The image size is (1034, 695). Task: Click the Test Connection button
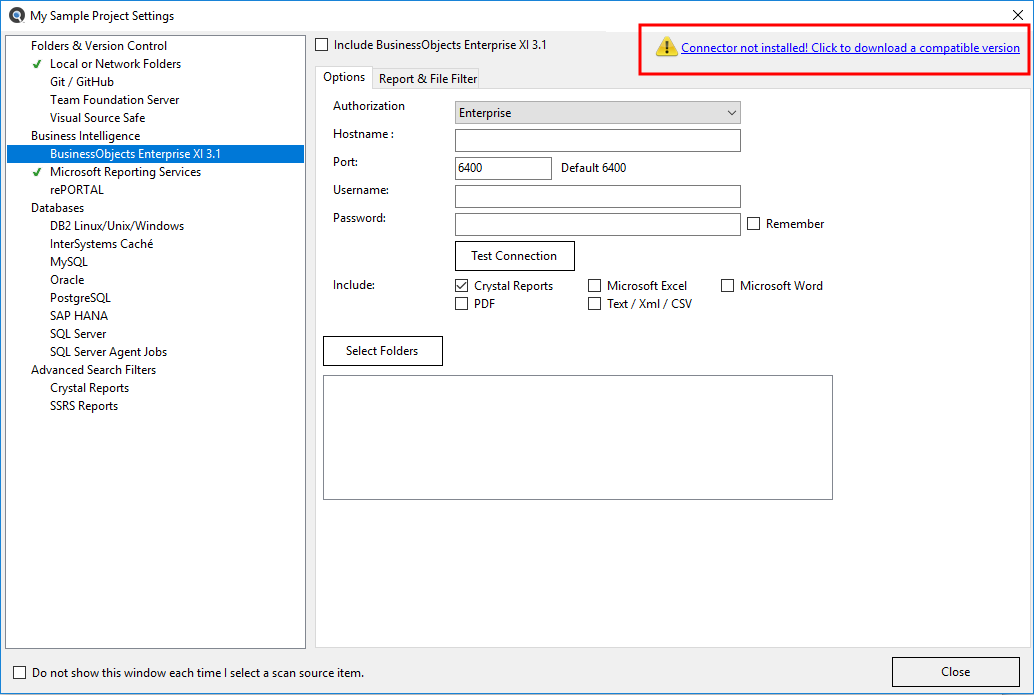coord(514,256)
